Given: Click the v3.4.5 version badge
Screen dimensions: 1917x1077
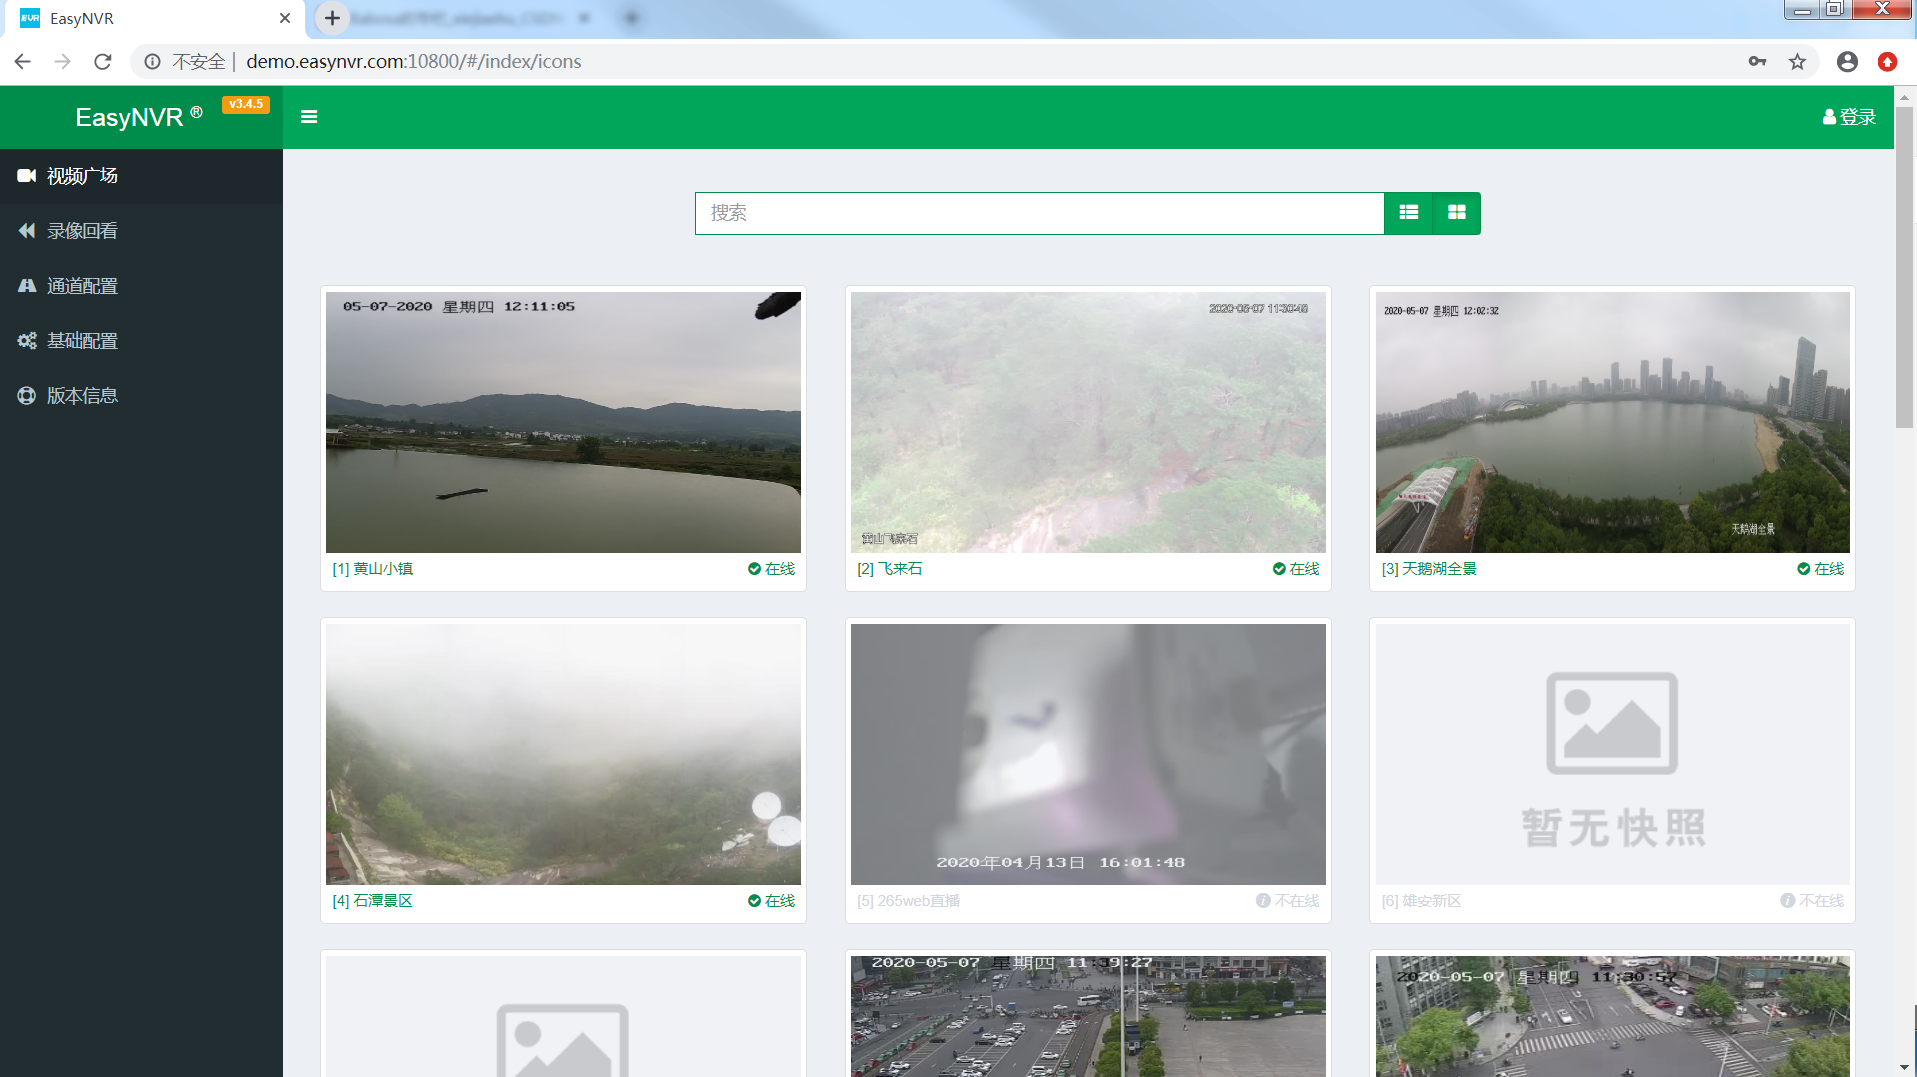Looking at the screenshot, I should click(246, 104).
